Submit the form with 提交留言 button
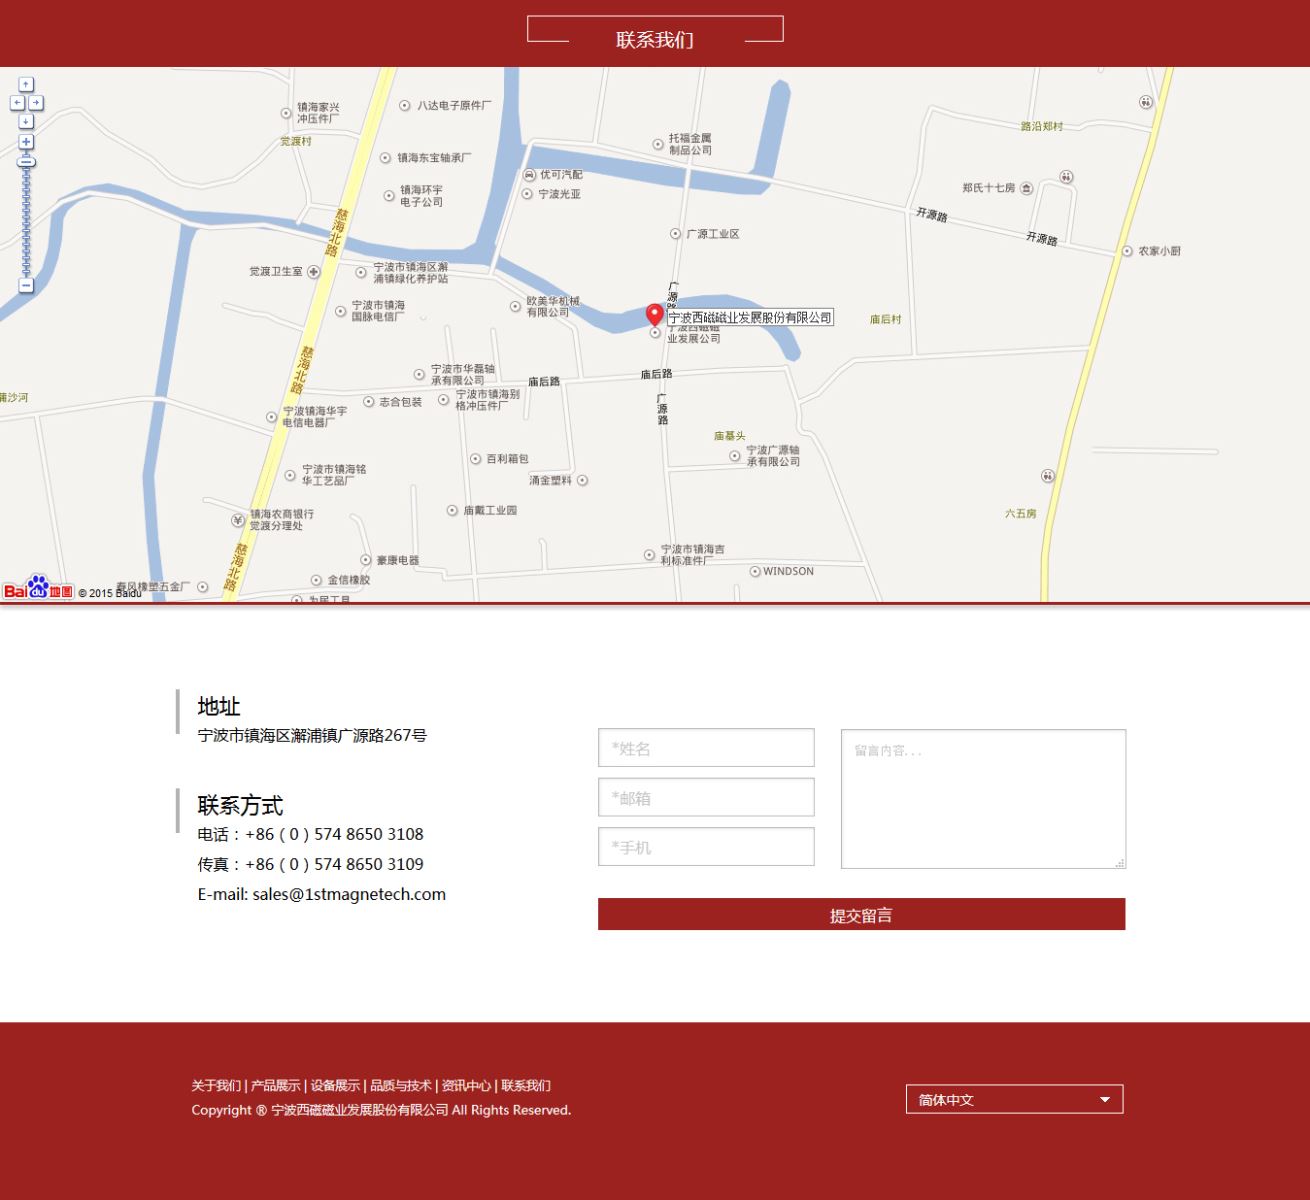Screen dimensions: 1310x1200 pos(861,914)
